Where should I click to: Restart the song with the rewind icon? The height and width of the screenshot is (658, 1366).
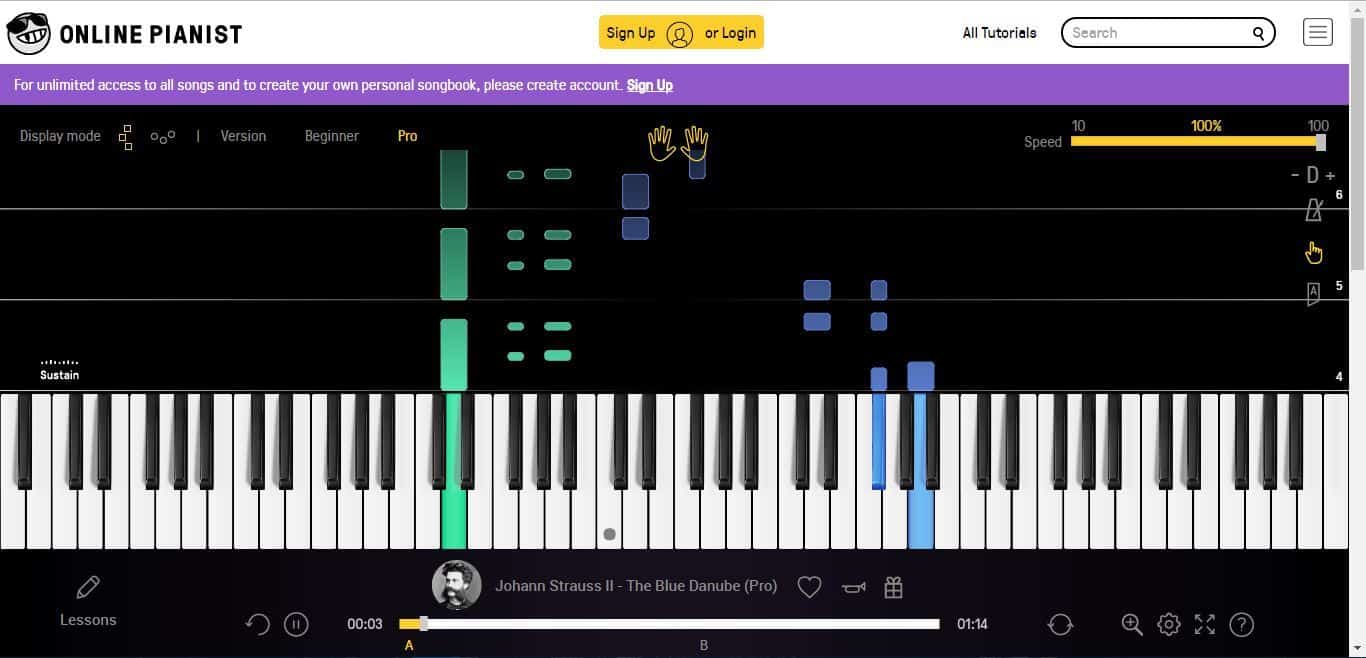(257, 625)
